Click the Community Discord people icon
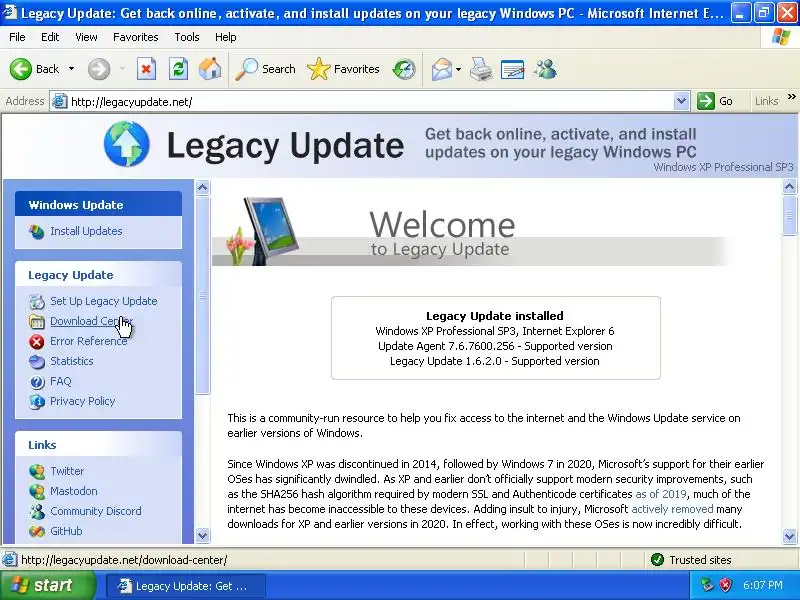Screen dimensions: 800x600 coord(37,511)
